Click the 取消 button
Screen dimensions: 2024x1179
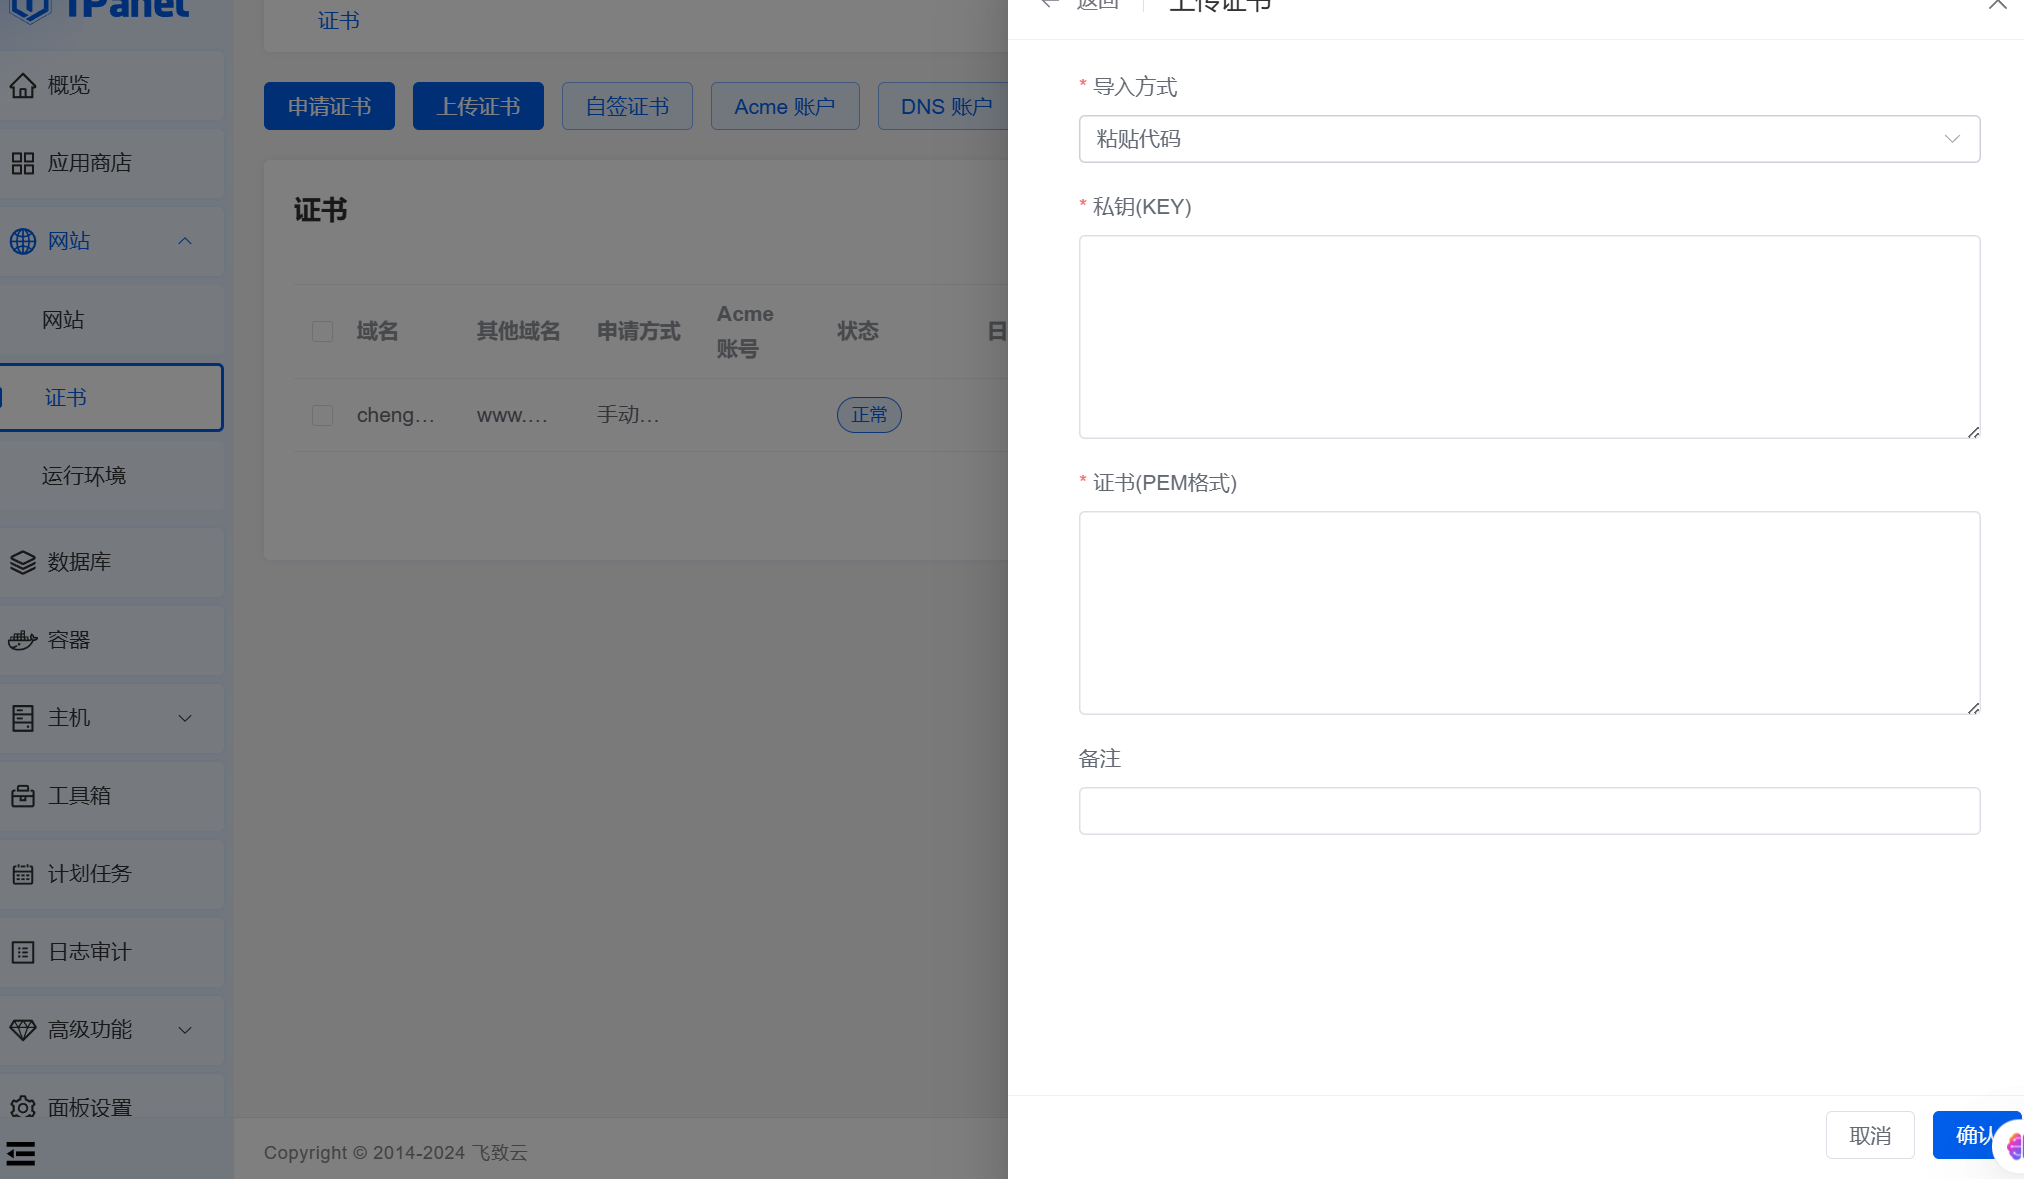pyautogui.click(x=1869, y=1135)
